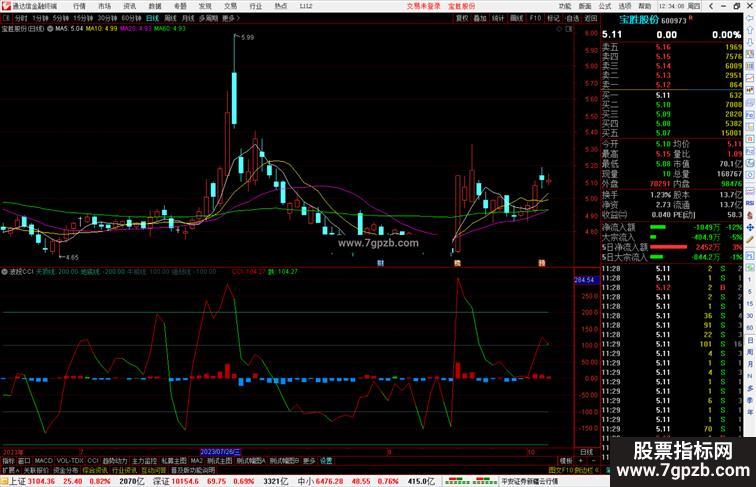This screenshot has height=487, width=756.
Task: Switch chart to 5分钟 period
Action: click(x=61, y=18)
